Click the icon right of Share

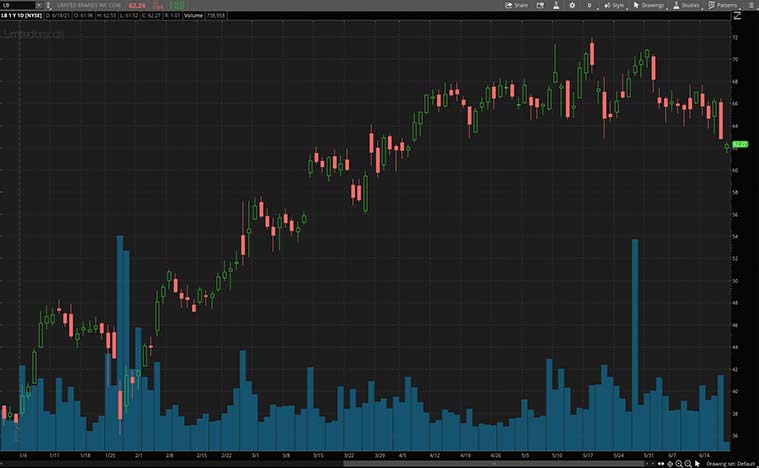(541, 5)
